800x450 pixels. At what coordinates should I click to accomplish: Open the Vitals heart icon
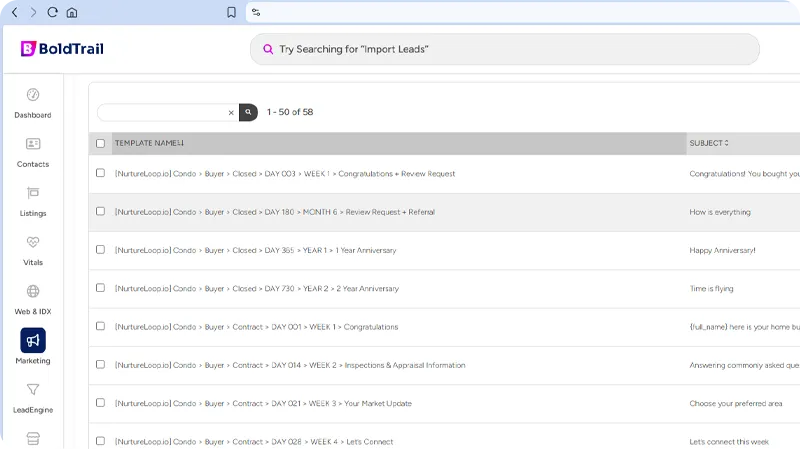tap(33, 243)
